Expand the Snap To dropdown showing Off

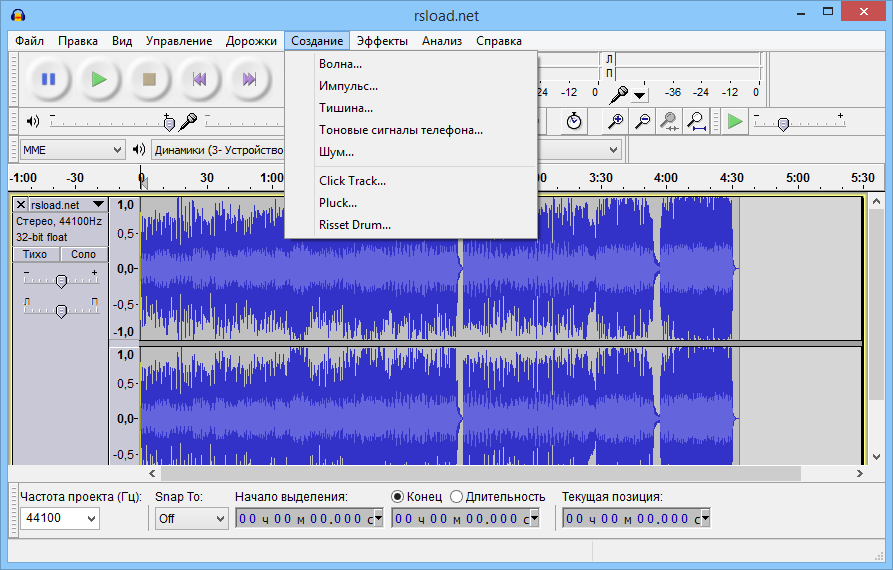192,518
